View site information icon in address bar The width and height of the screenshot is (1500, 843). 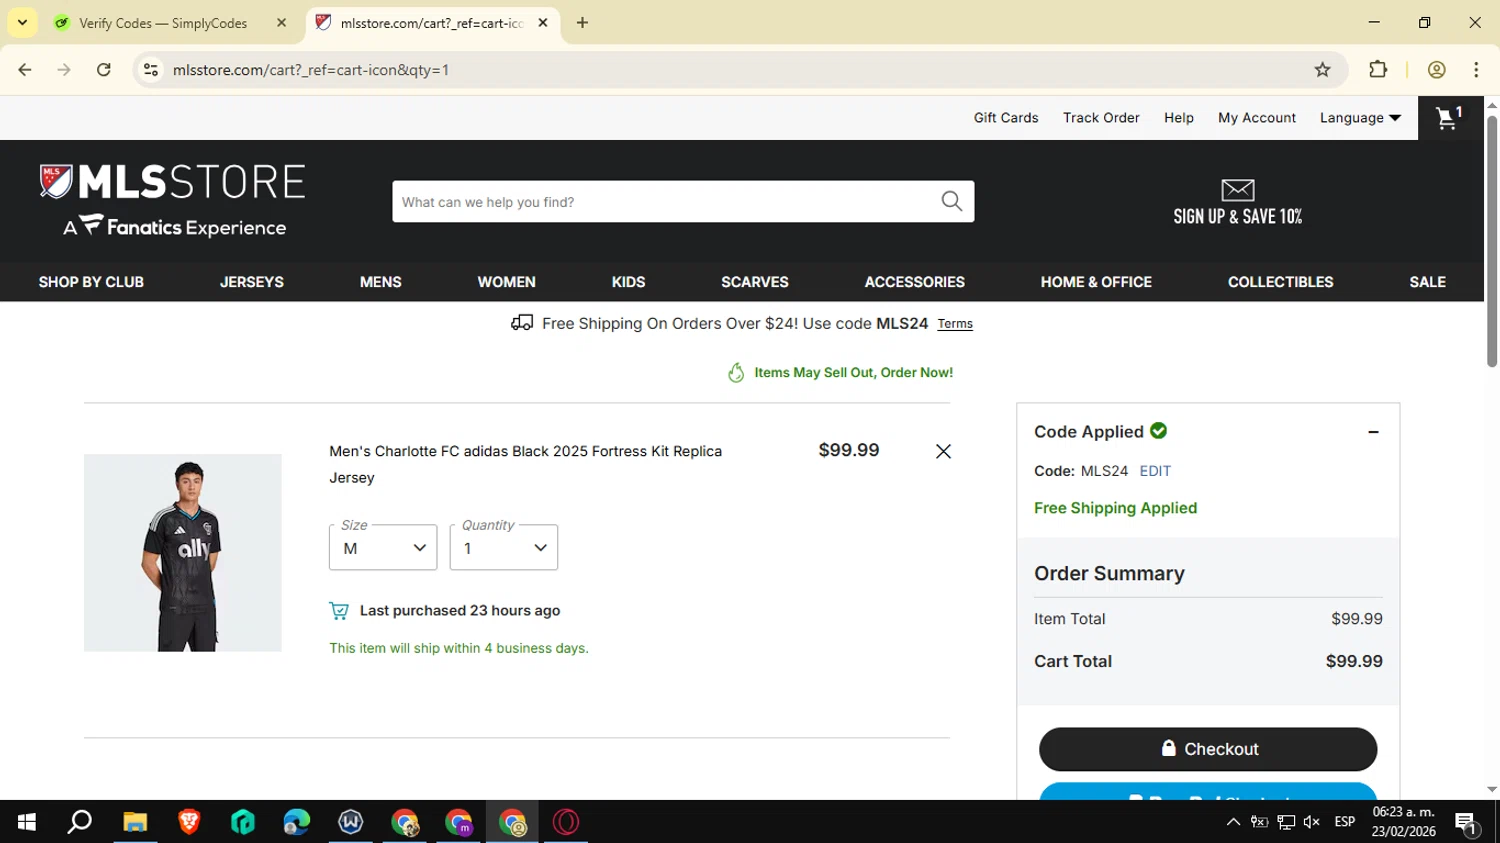(151, 70)
